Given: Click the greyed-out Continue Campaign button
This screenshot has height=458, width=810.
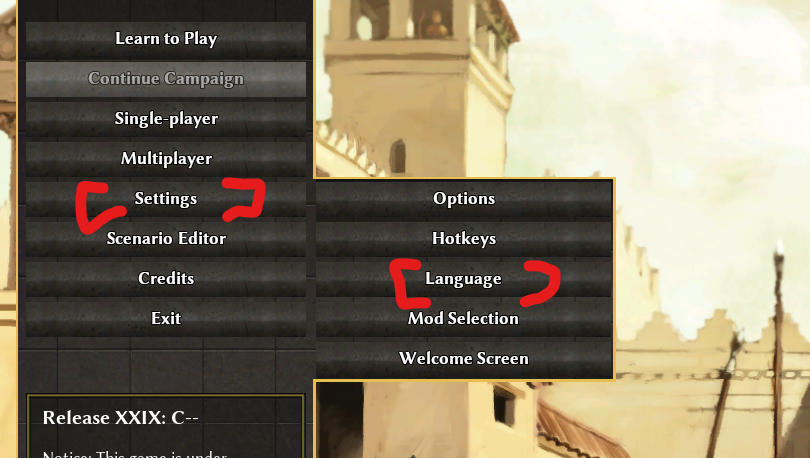Looking at the screenshot, I should [166, 79].
